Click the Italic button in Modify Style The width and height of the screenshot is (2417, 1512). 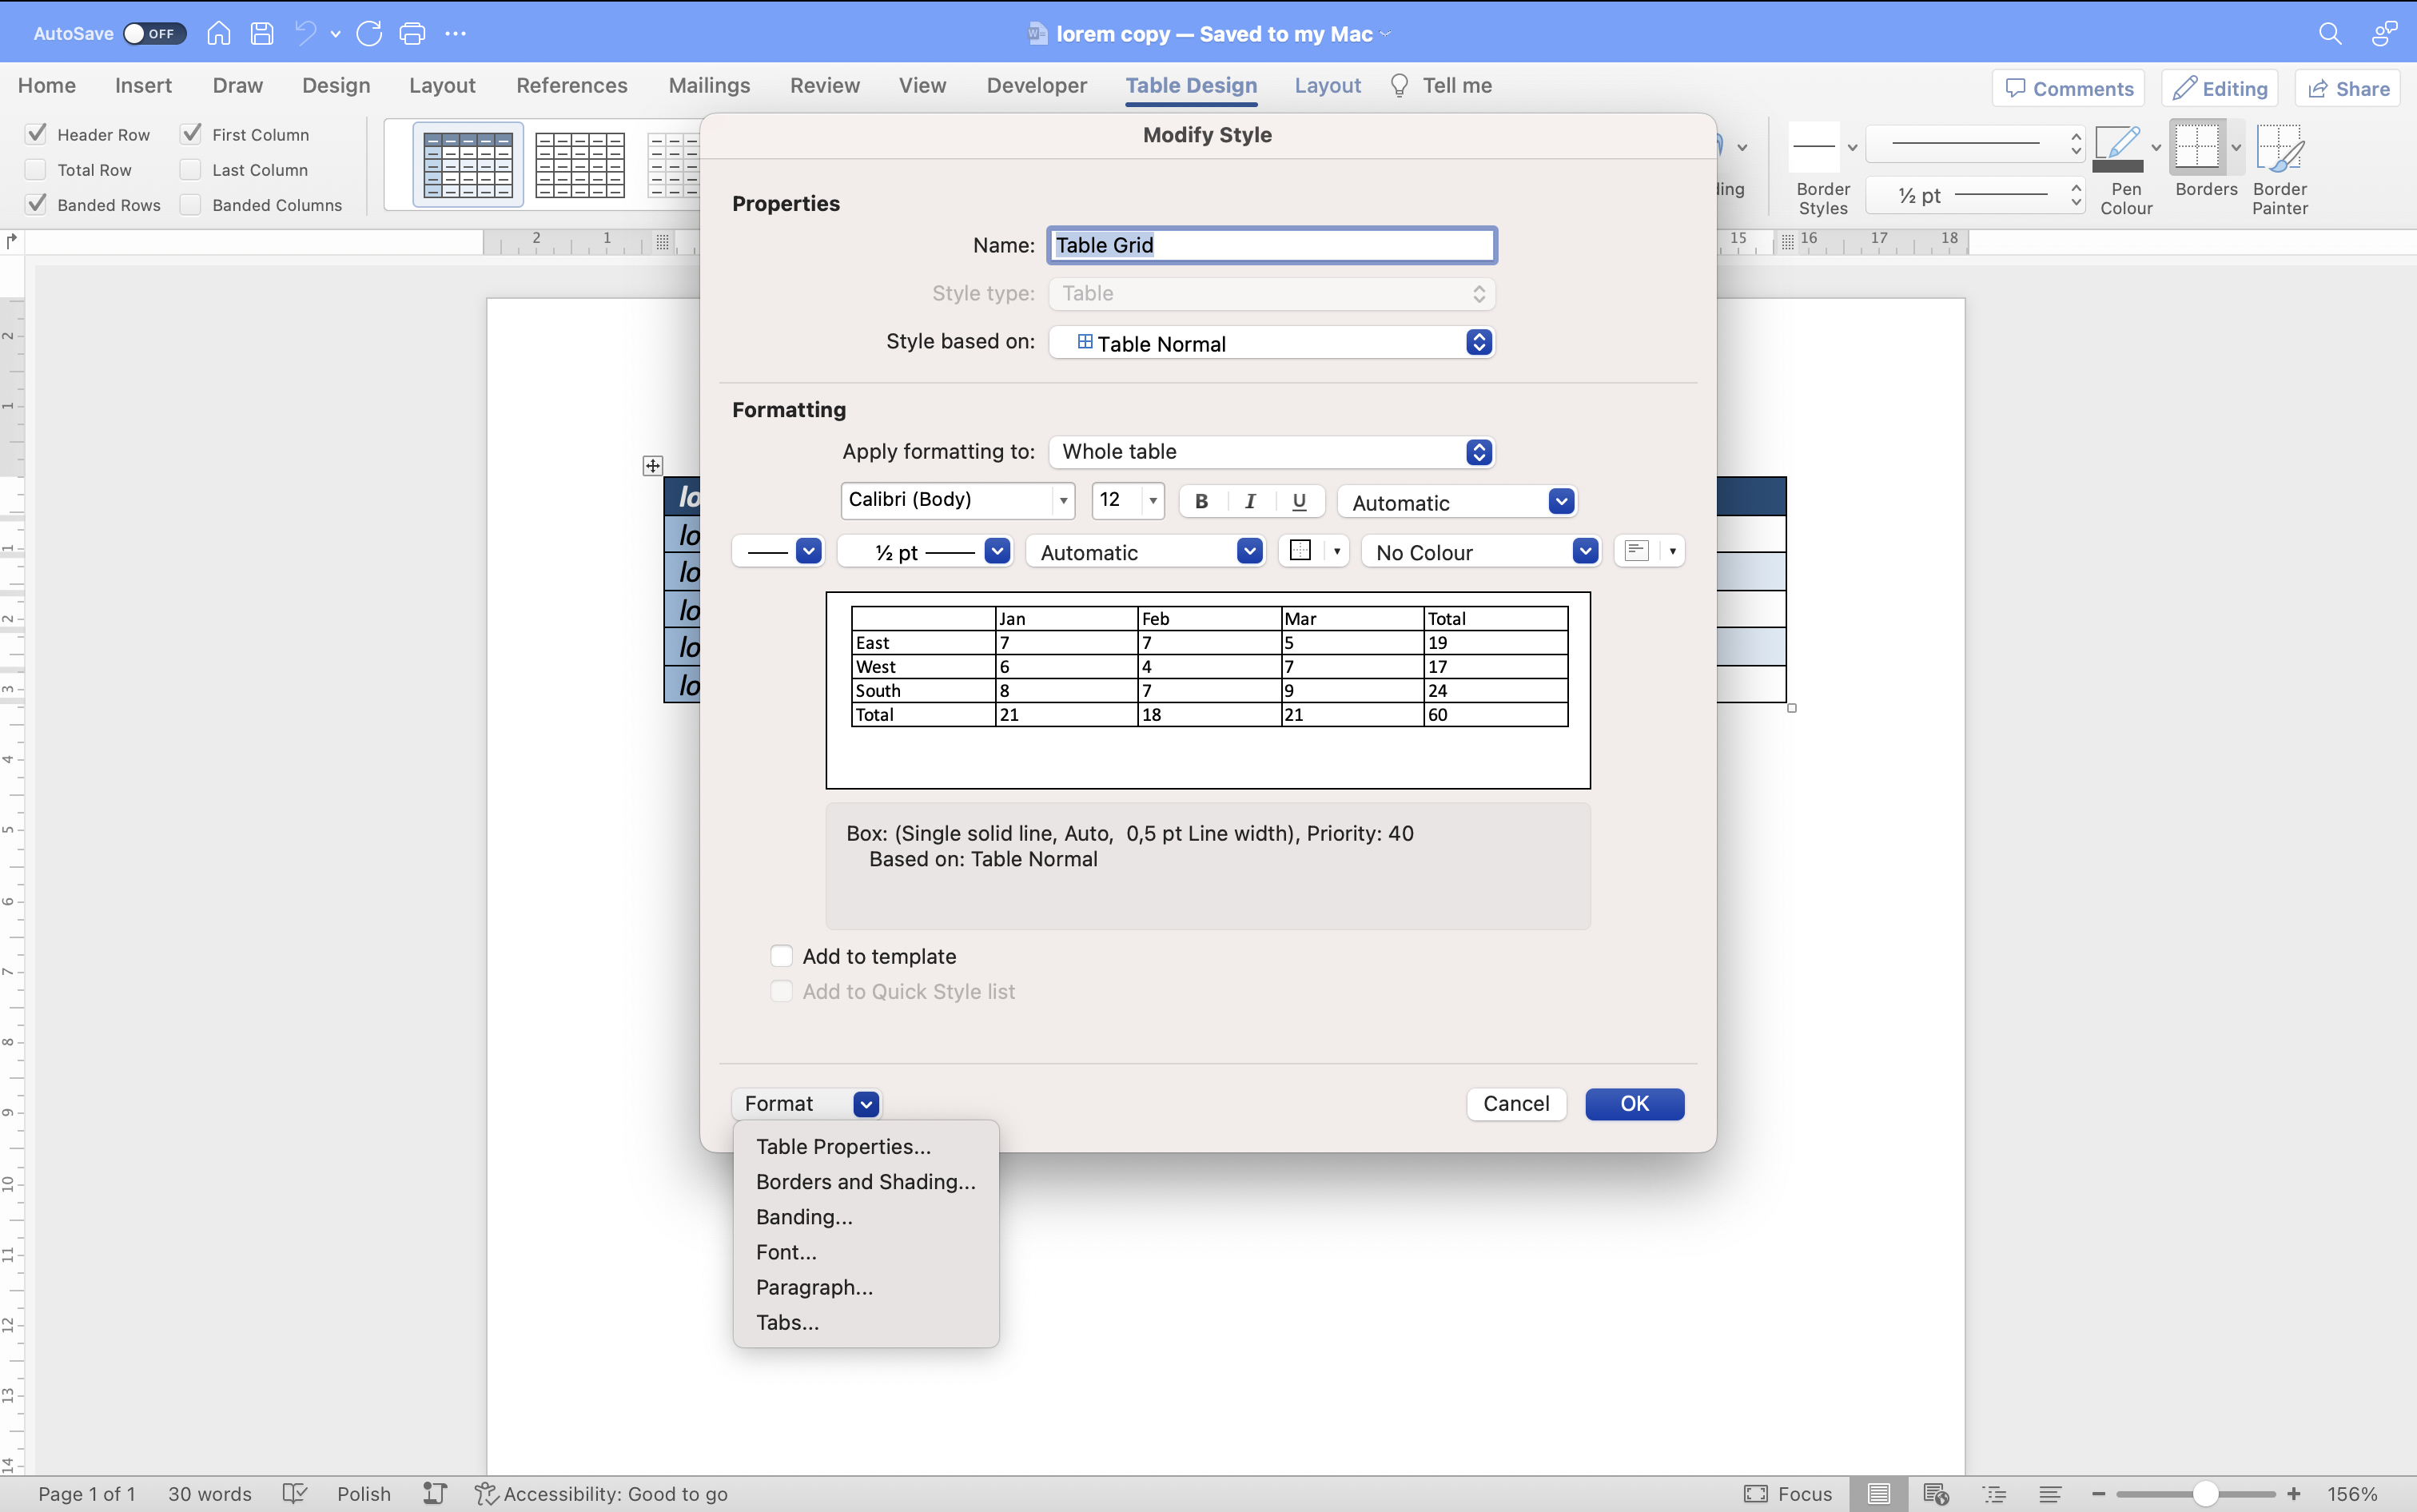1250,501
